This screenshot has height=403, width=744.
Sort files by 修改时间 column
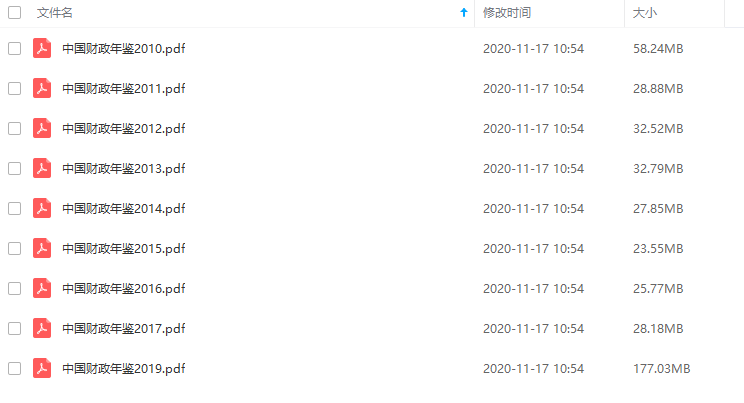[507, 13]
